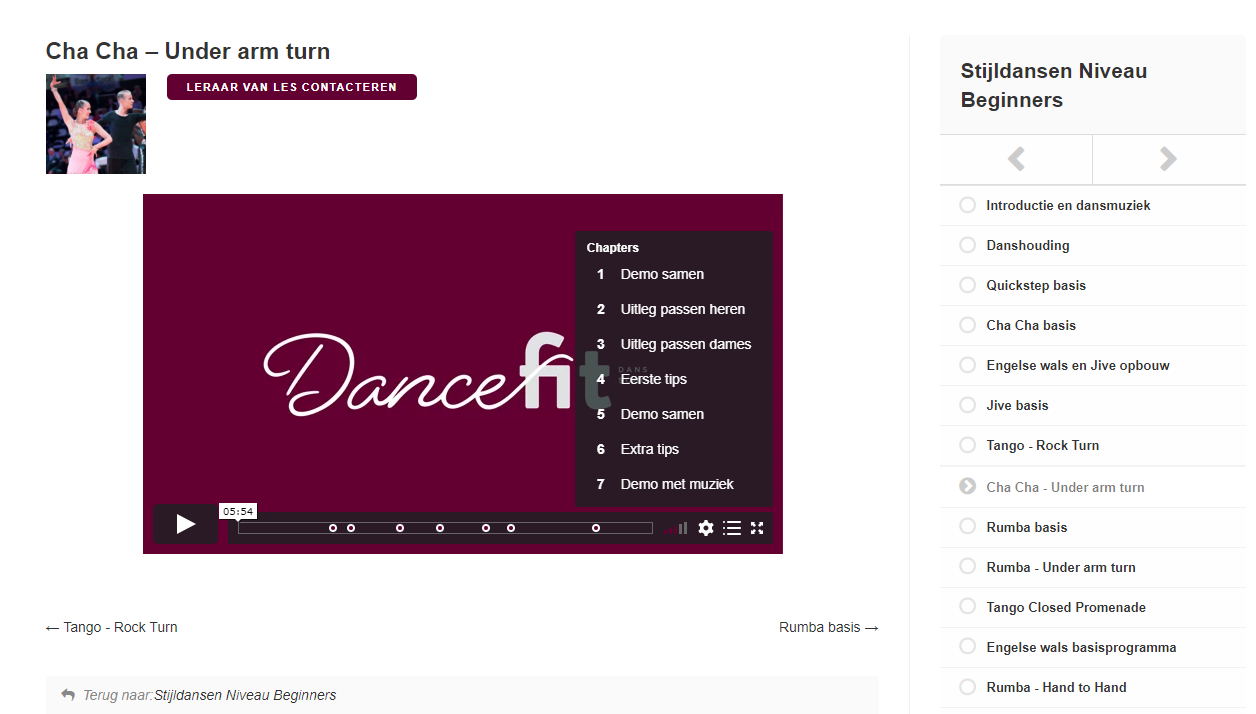Screen dimensions: 1256x714
Task: Open next lesson link Rumba basis
Action: pos(829,627)
